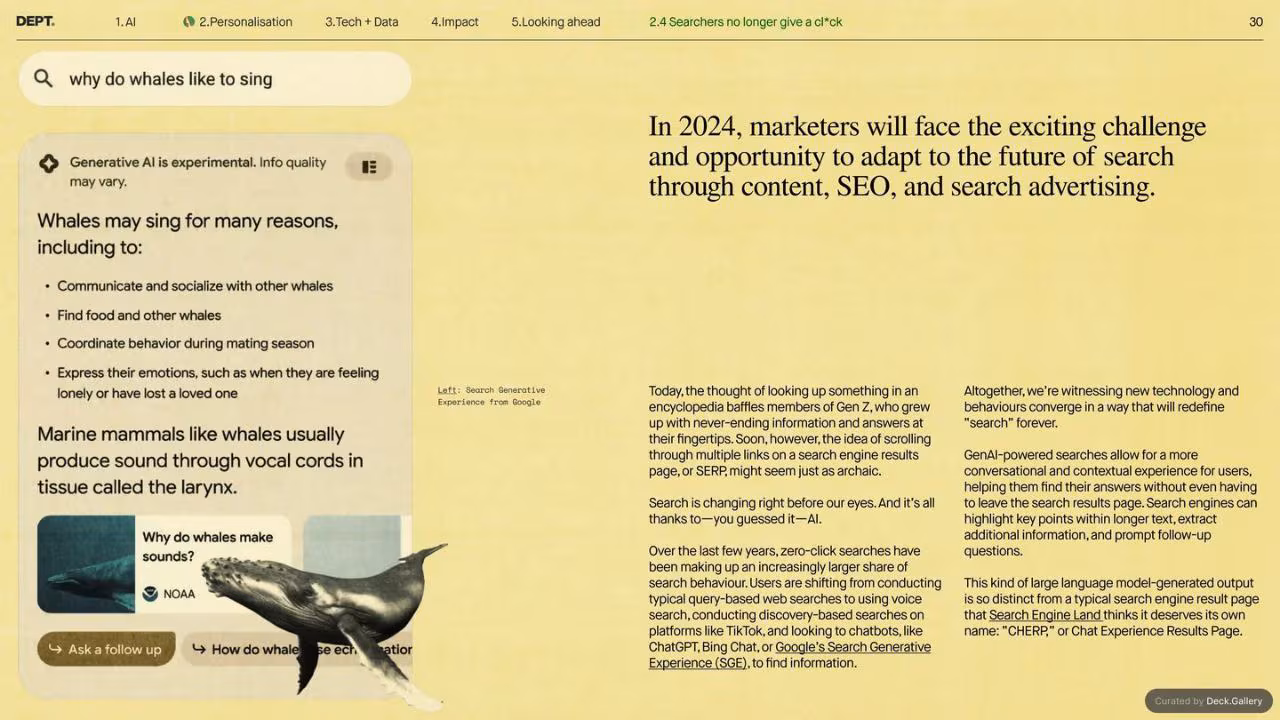Click Generative AI is experimental notice
1280x720 pixels.
[x=198, y=171]
